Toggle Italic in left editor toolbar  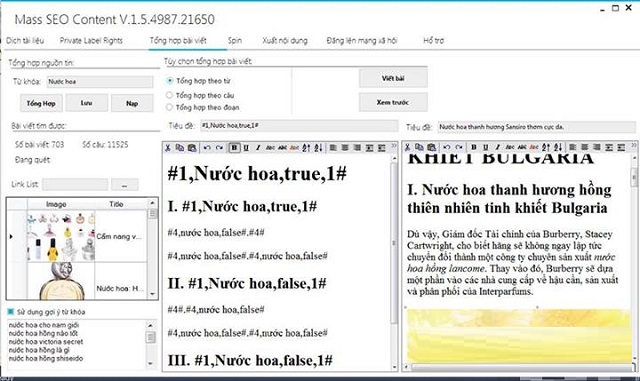click(258, 148)
